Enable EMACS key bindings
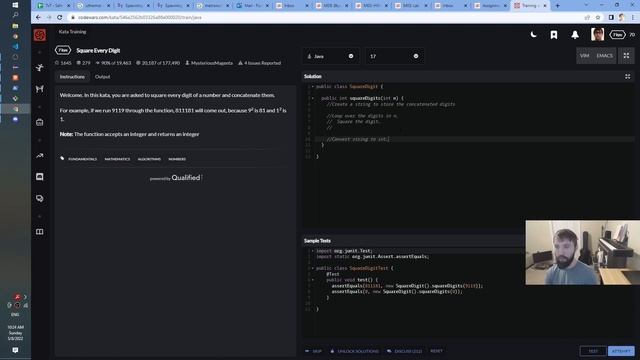 coord(604,56)
